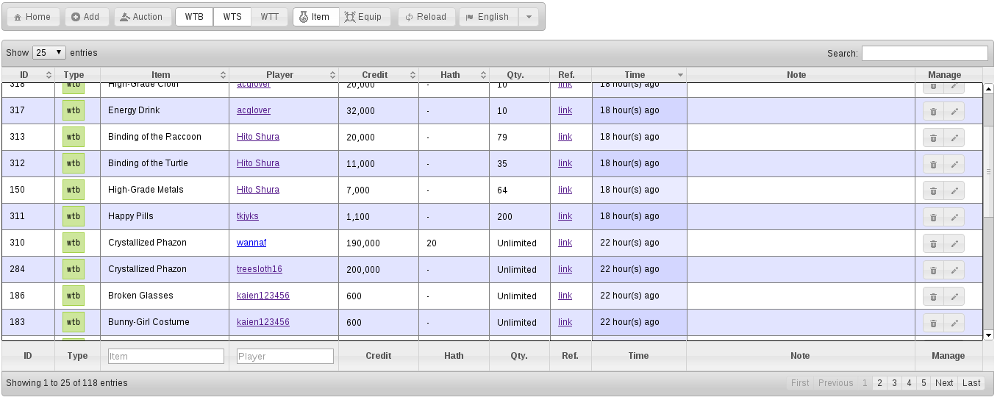Image resolution: width=1000 pixels, height=400 pixels.
Task: Click the table's vertical scrollbar thumb
Action: tap(989, 172)
